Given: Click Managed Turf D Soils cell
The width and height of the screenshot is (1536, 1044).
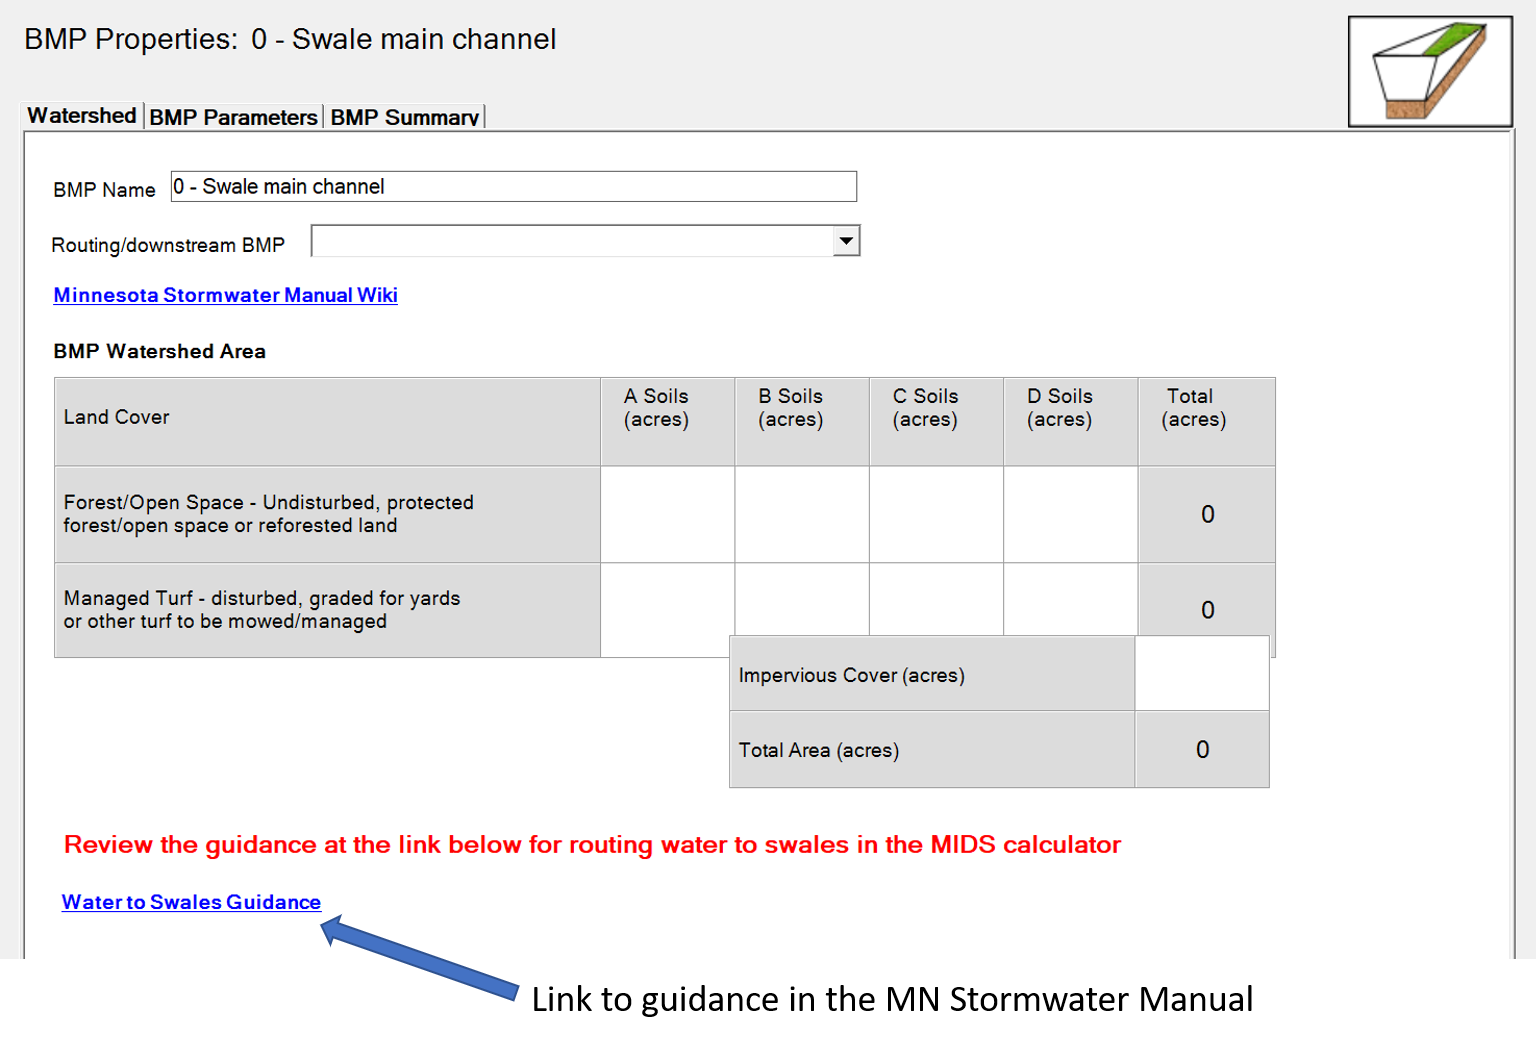Looking at the screenshot, I should [1070, 599].
